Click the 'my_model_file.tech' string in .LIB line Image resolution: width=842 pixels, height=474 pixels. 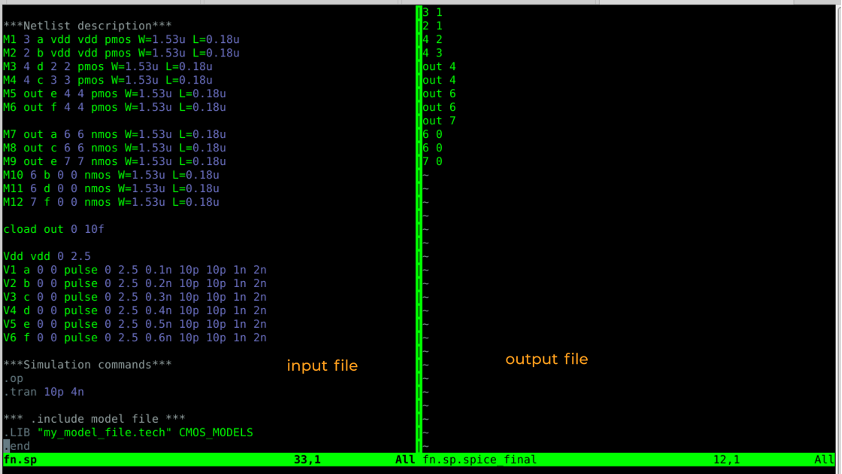tap(104, 433)
